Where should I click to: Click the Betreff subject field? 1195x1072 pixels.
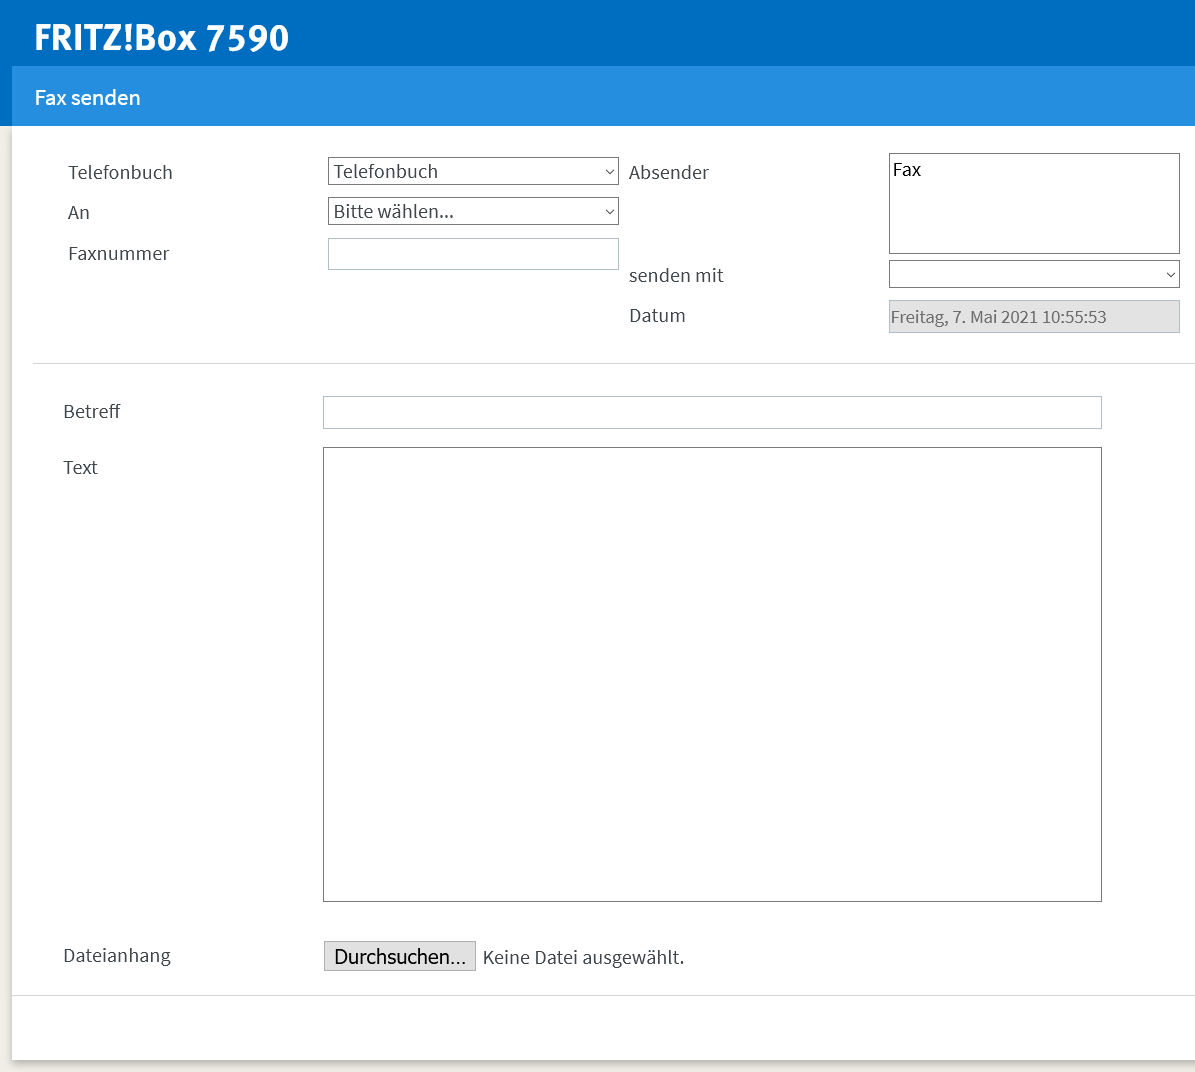[x=712, y=412]
